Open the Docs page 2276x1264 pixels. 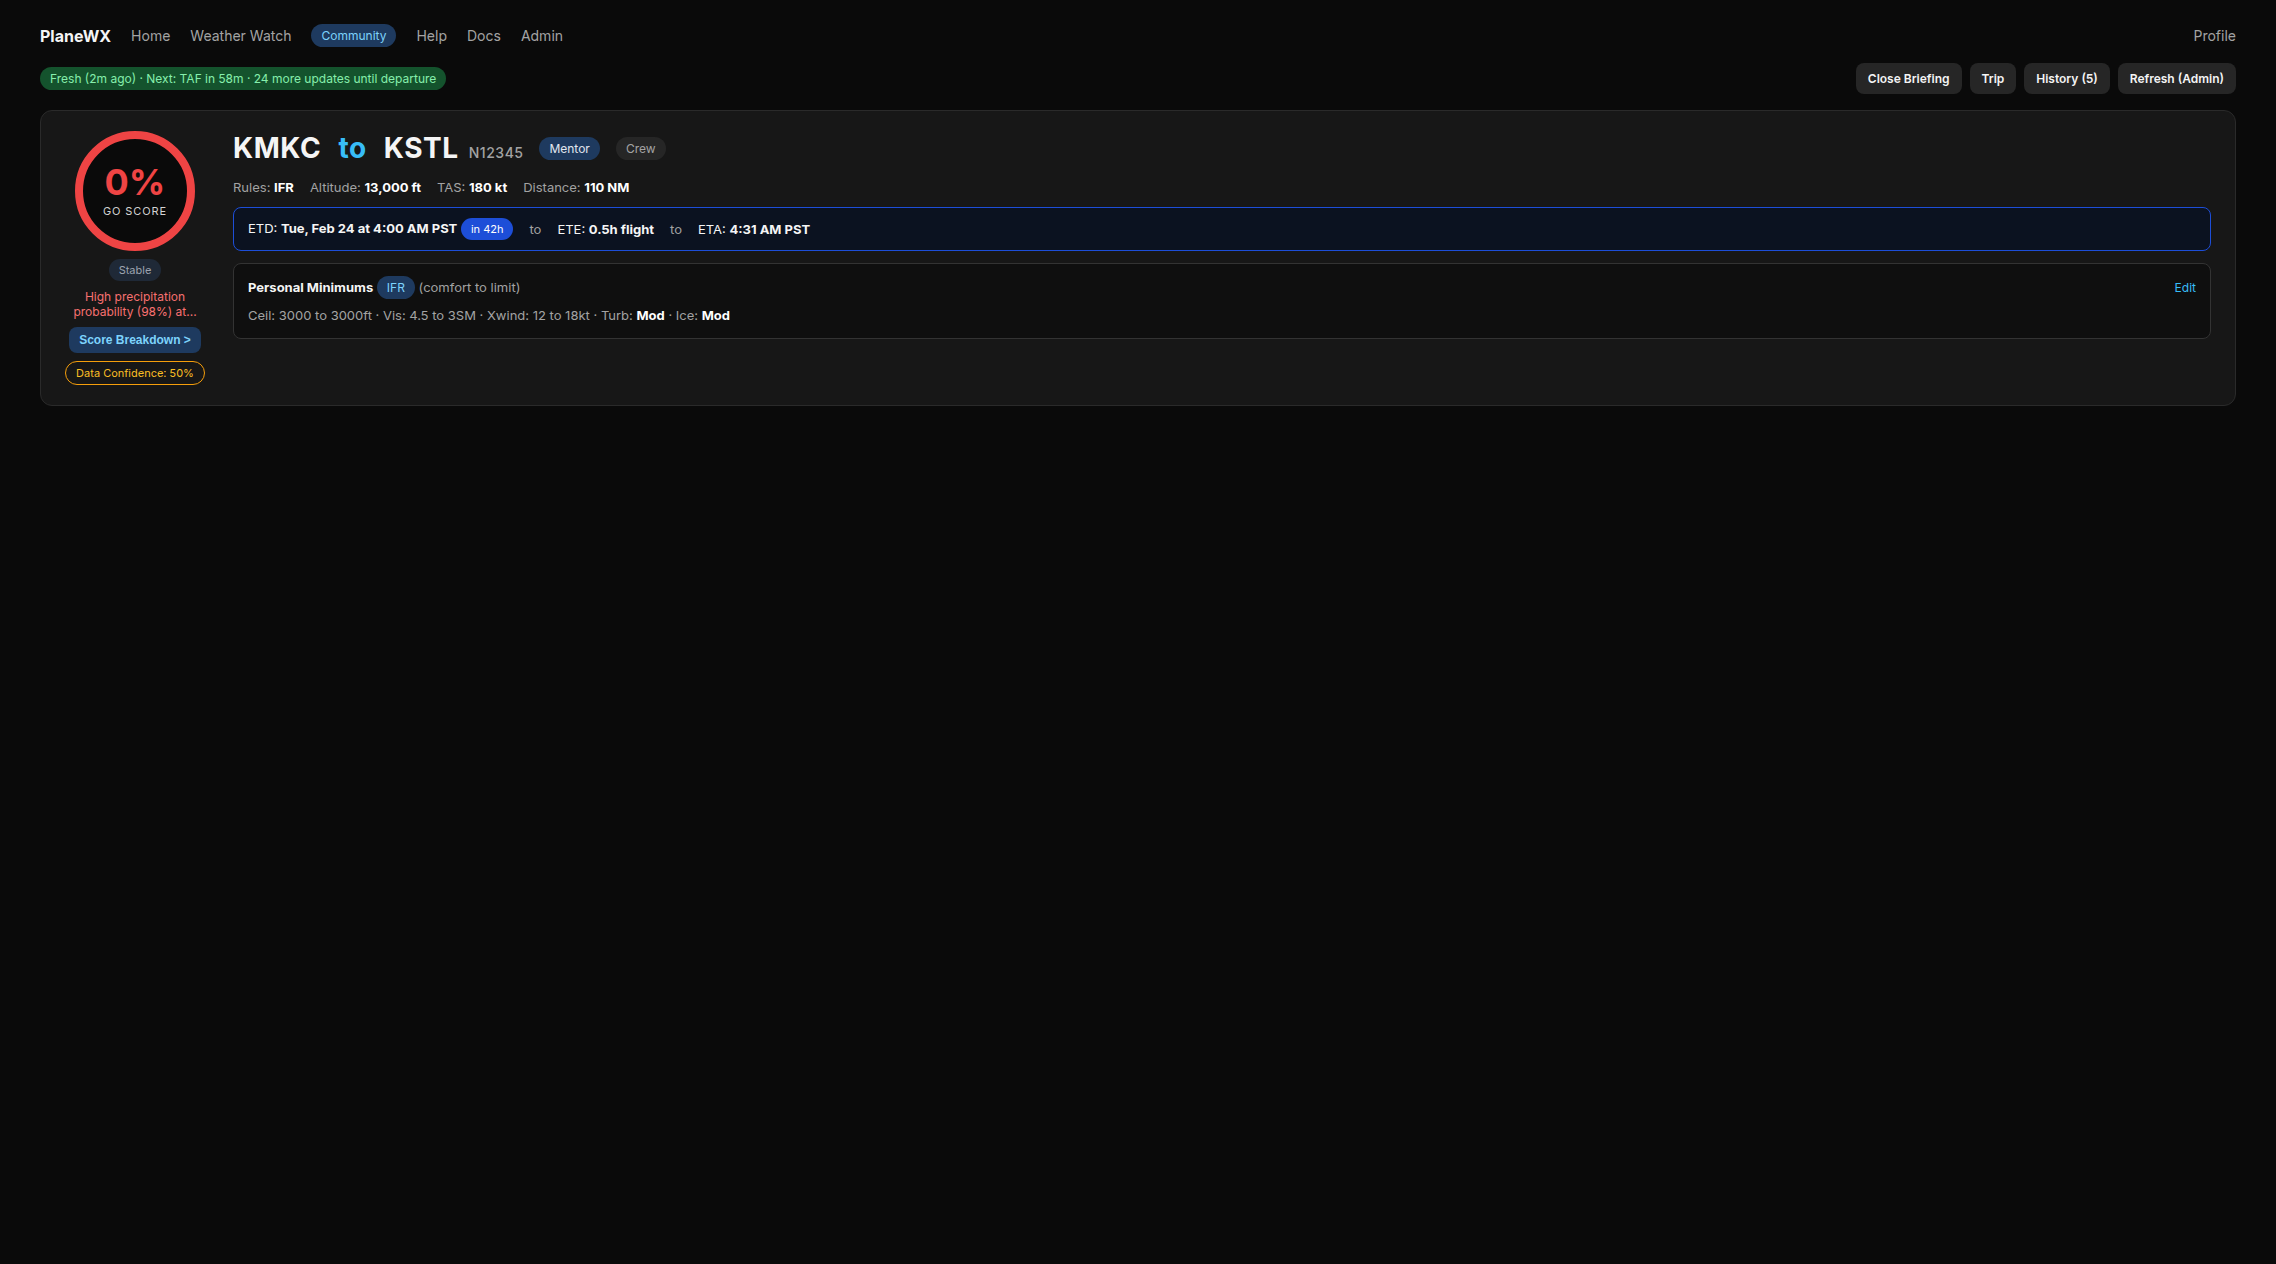pyautogui.click(x=484, y=36)
